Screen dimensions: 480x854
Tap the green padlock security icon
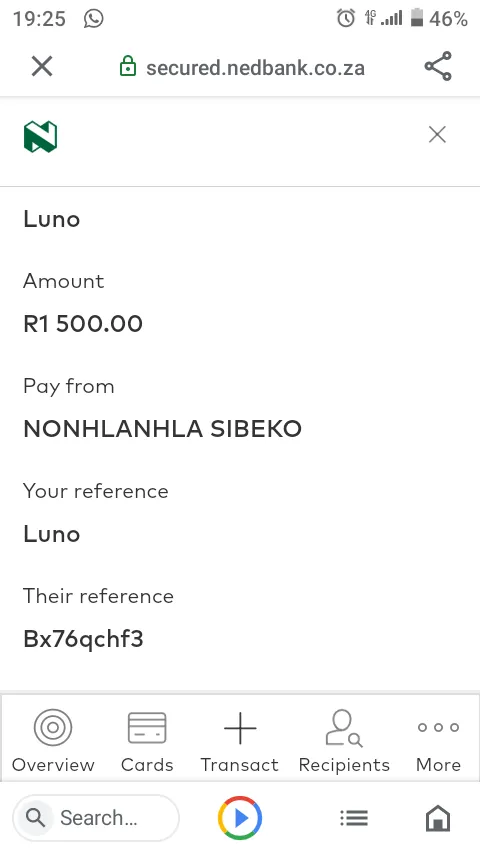[127, 66]
